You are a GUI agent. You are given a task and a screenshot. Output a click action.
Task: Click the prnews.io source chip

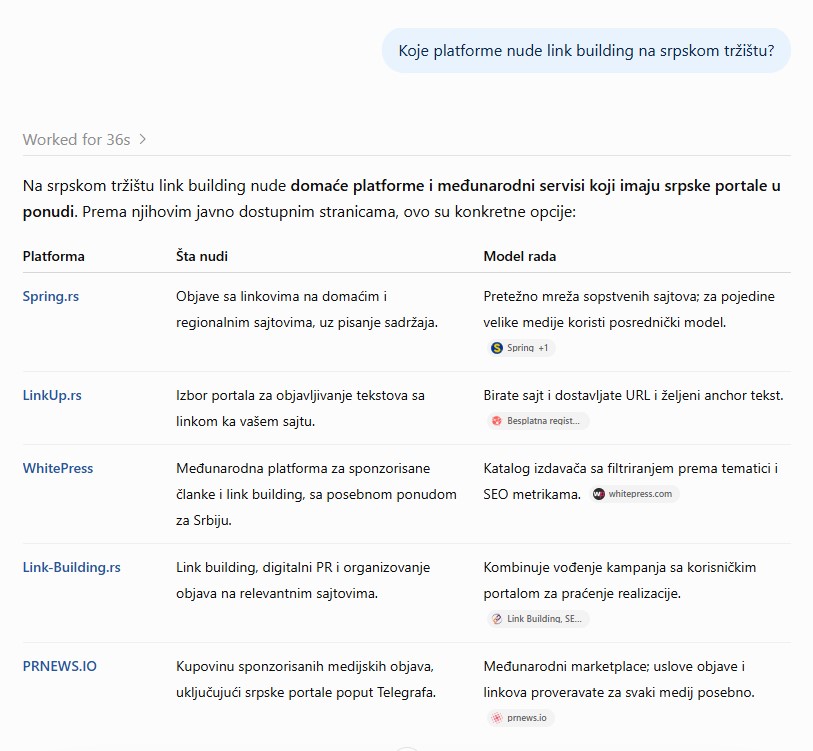pos(520,718)
